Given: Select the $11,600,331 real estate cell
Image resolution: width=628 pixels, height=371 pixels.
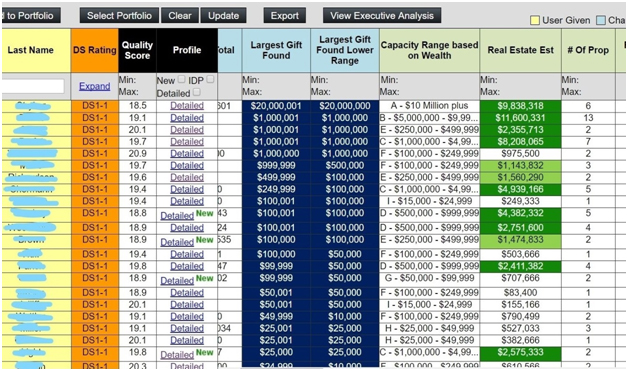Looking at the screenshot, I should click(x=520, y=118).
